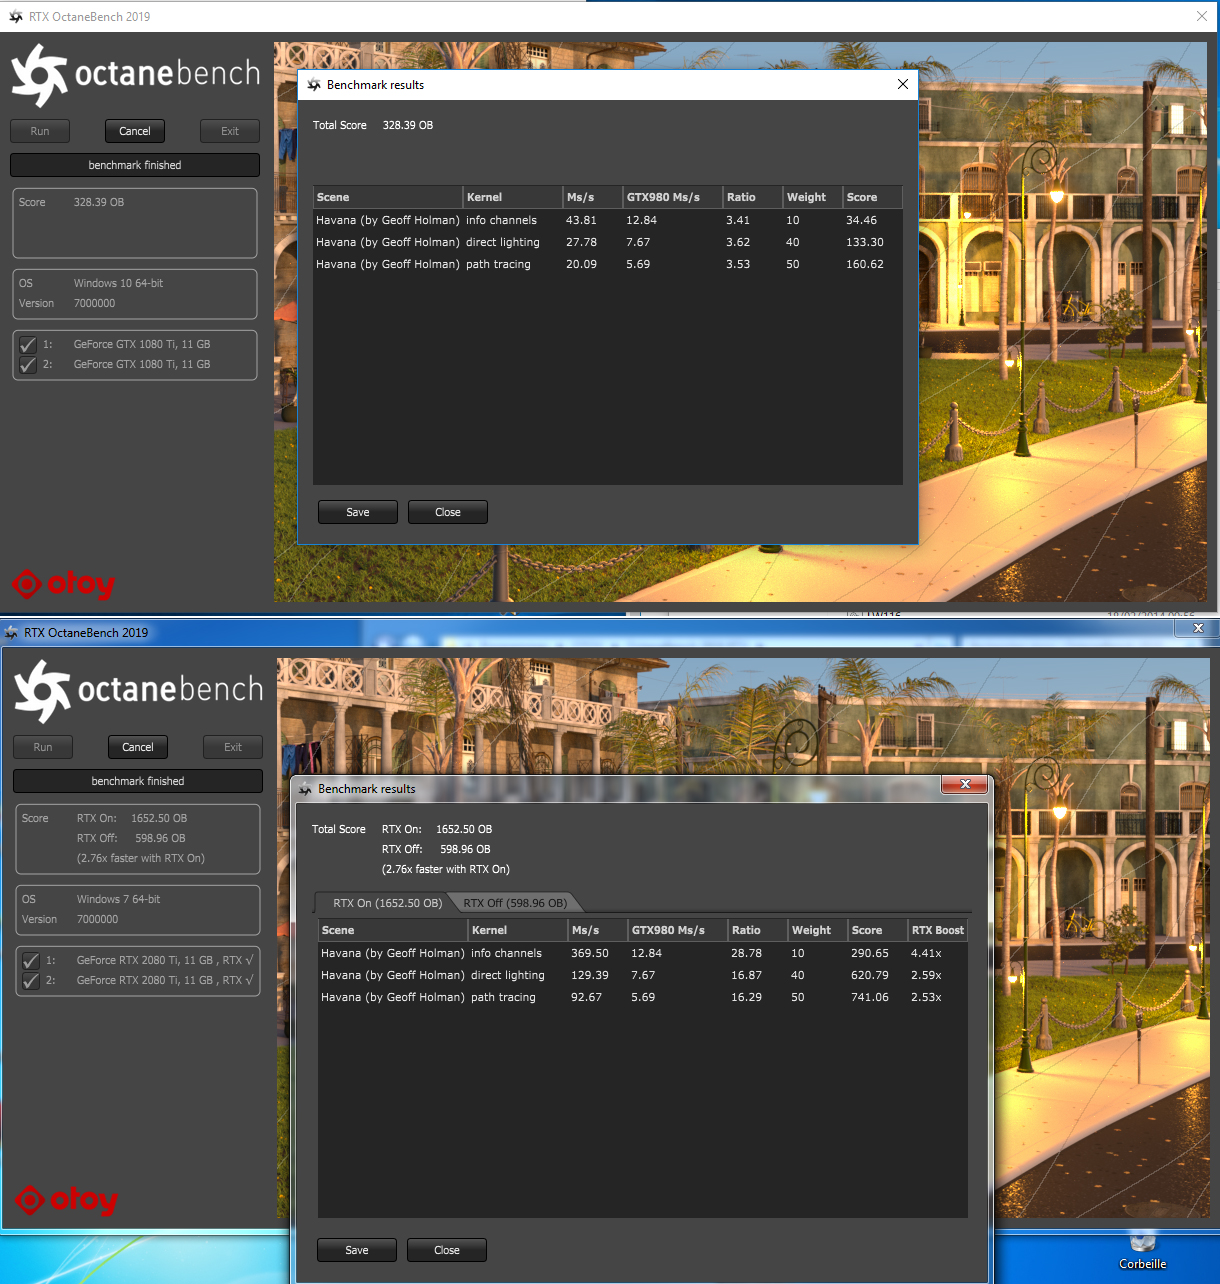Save results in bottom benchmark dialog
The height and width of the screenshot is (1284, 1220).
coord(357,1250)
